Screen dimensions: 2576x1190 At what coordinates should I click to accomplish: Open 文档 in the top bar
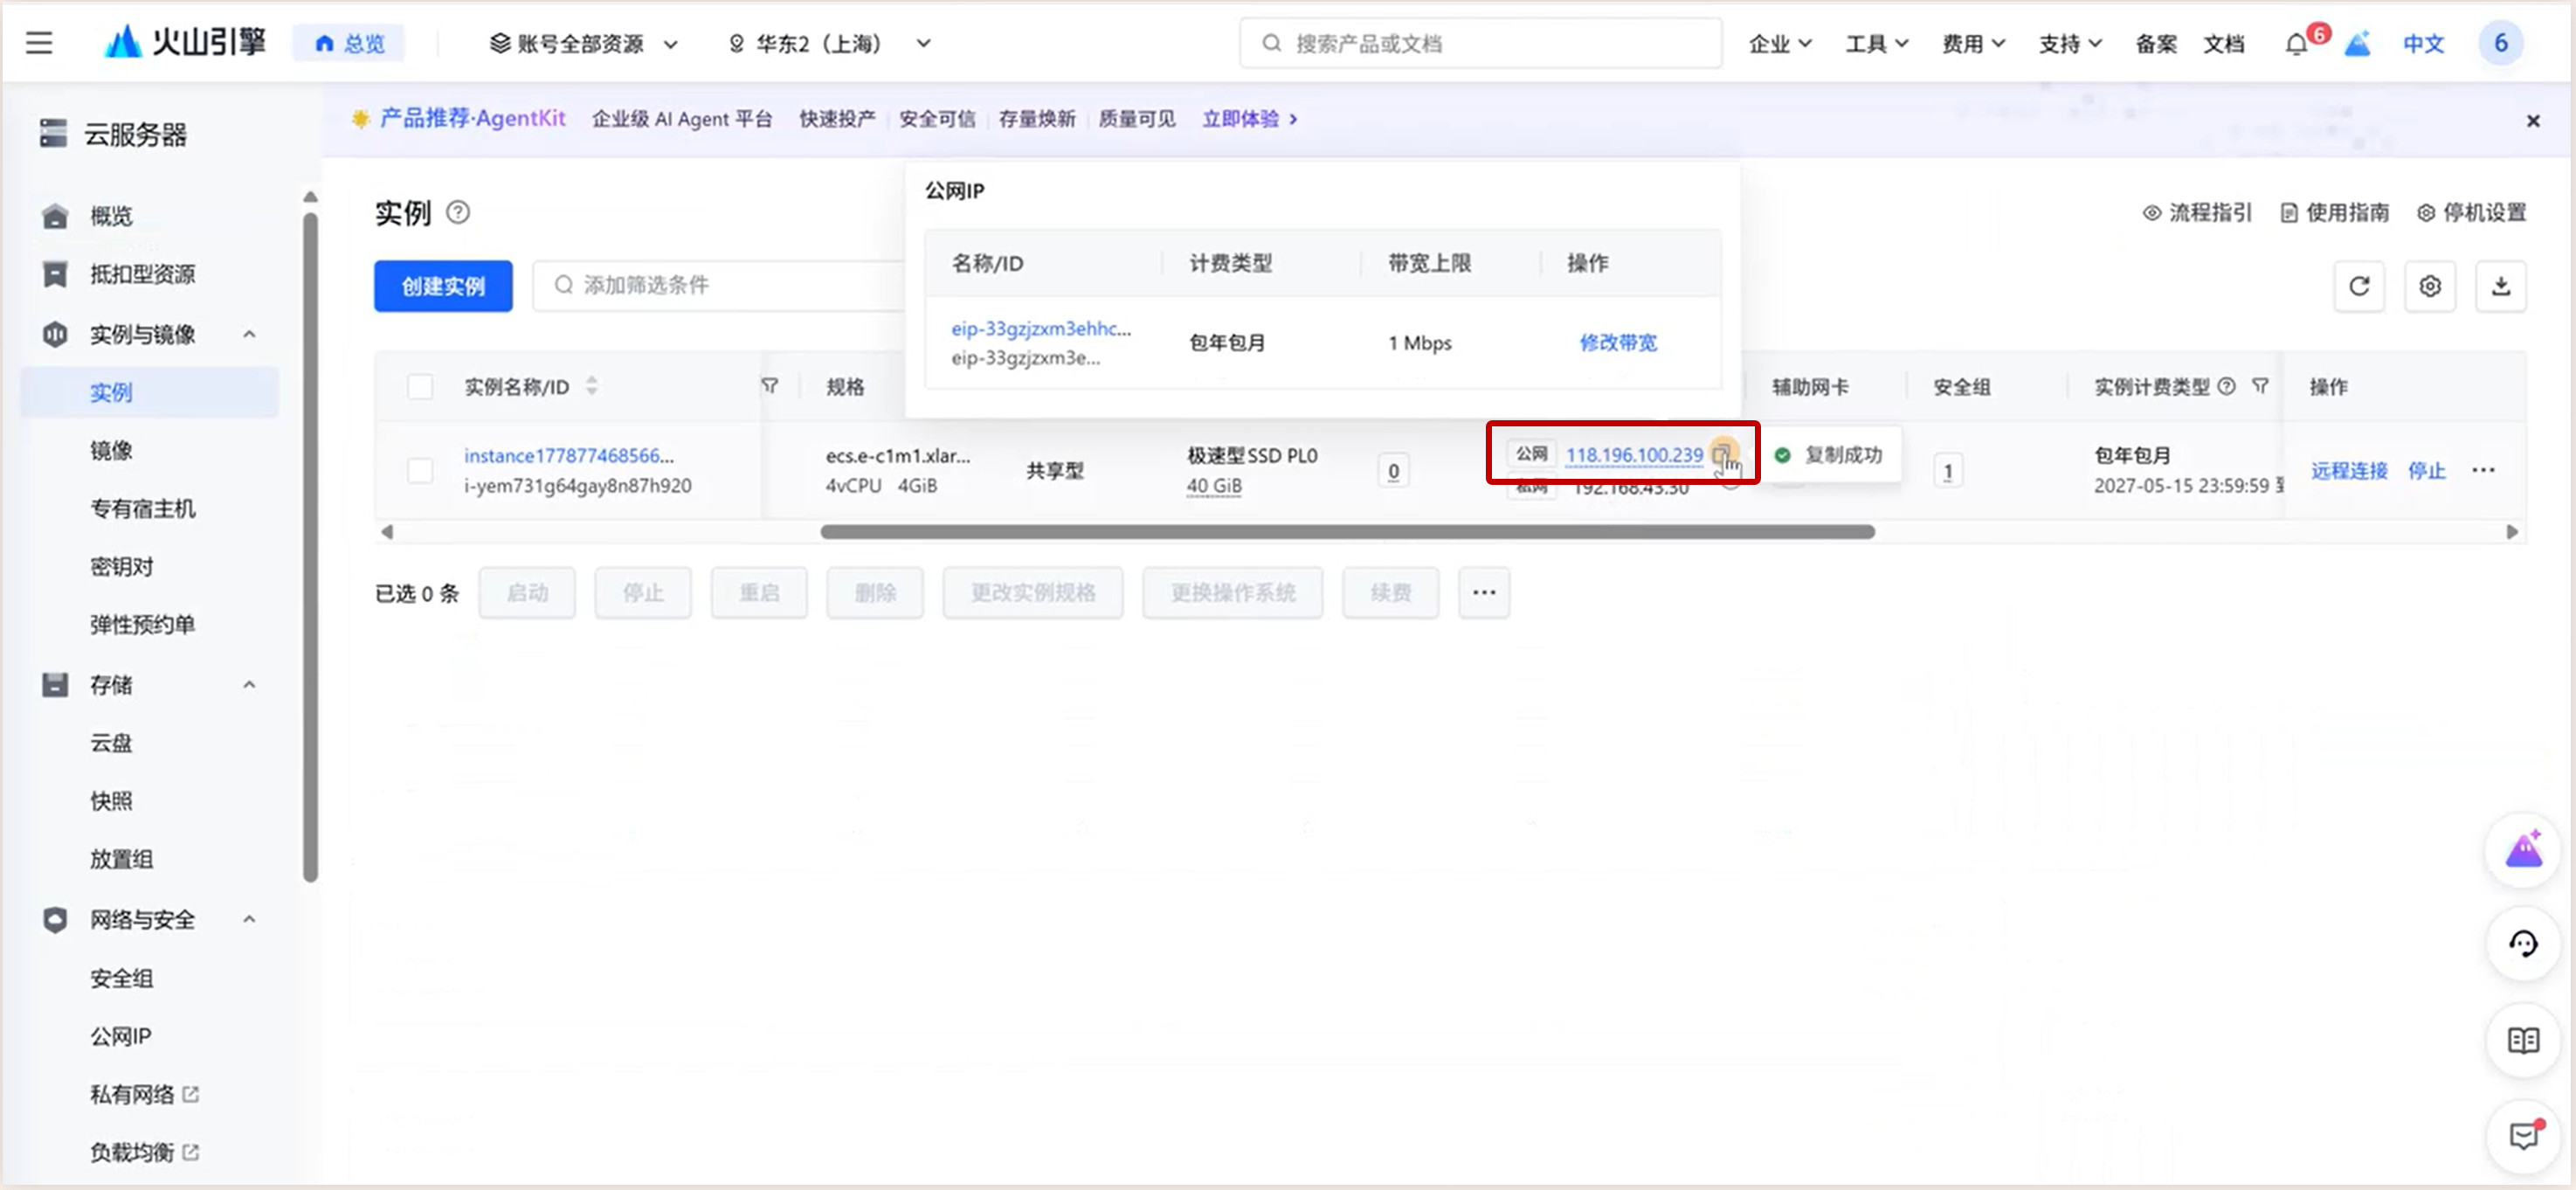pyautogui.click(x=2224, y=44)
